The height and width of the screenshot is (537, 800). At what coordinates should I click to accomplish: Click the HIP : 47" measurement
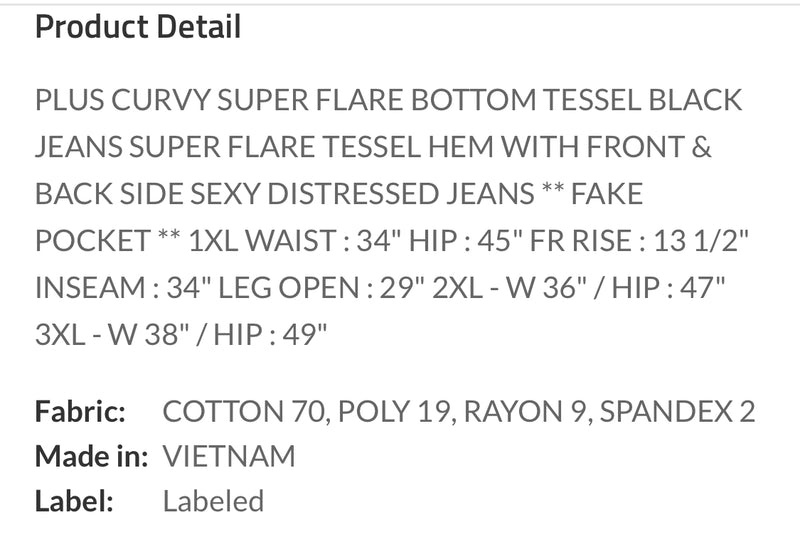[x=668, y=287]
